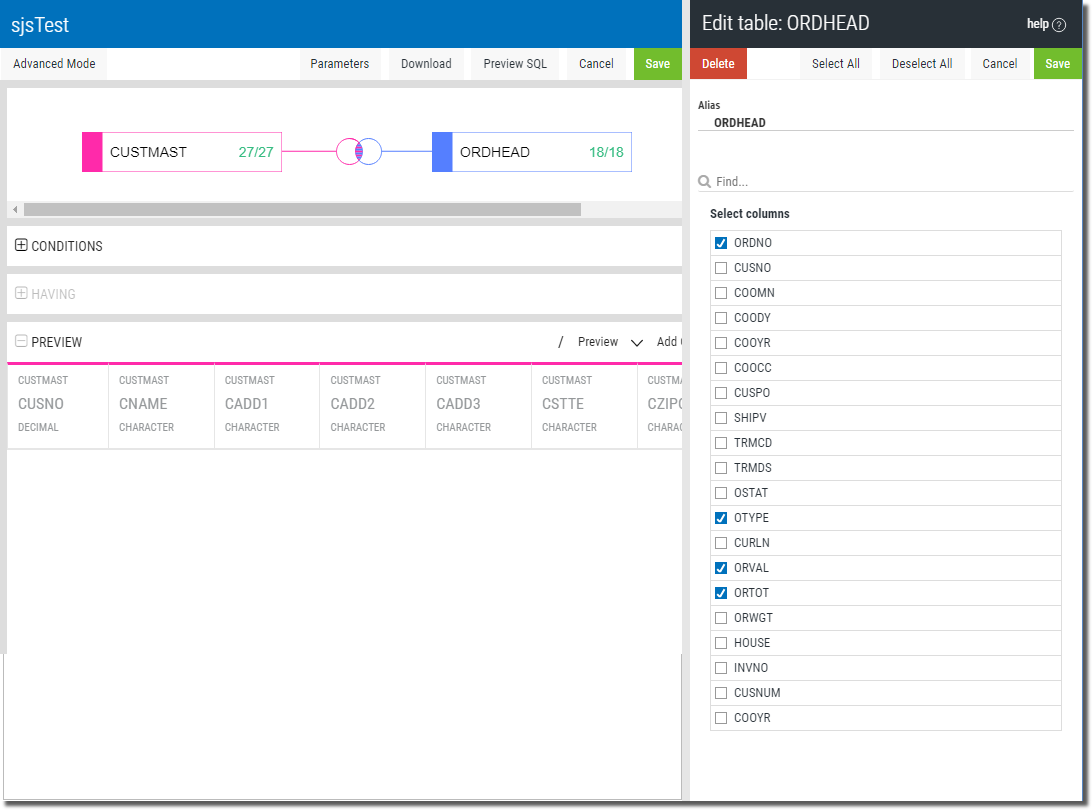
Task: Enable the CUSNO column checkbox
Action: tap(721, 268)
